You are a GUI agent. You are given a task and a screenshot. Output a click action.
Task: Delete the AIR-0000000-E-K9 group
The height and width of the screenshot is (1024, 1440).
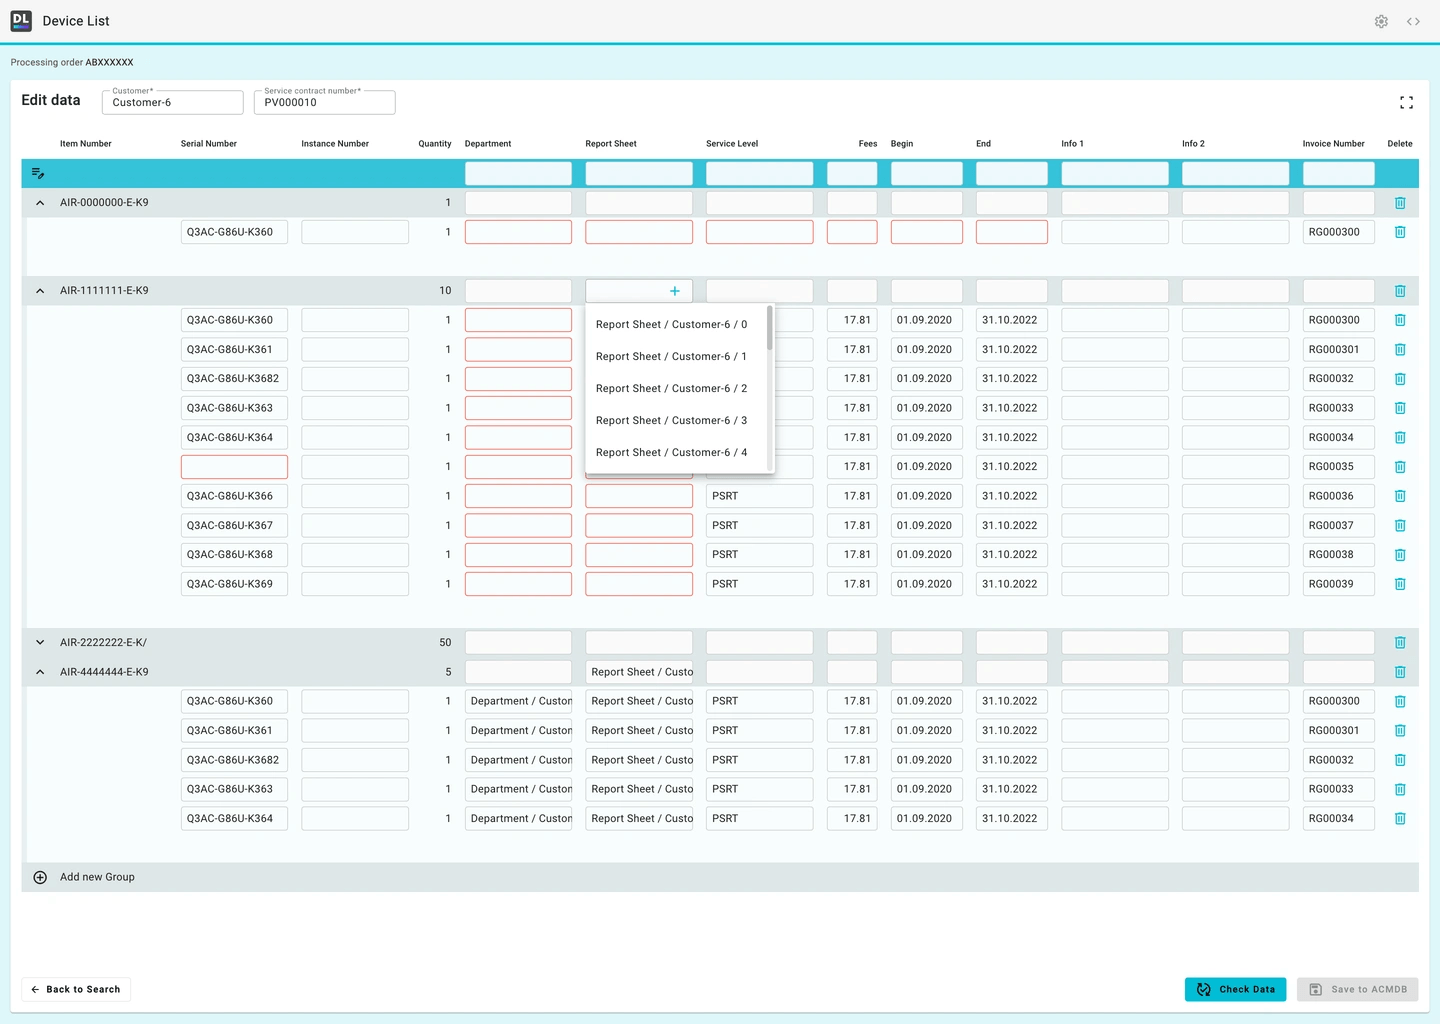(x=1400, y=203)
